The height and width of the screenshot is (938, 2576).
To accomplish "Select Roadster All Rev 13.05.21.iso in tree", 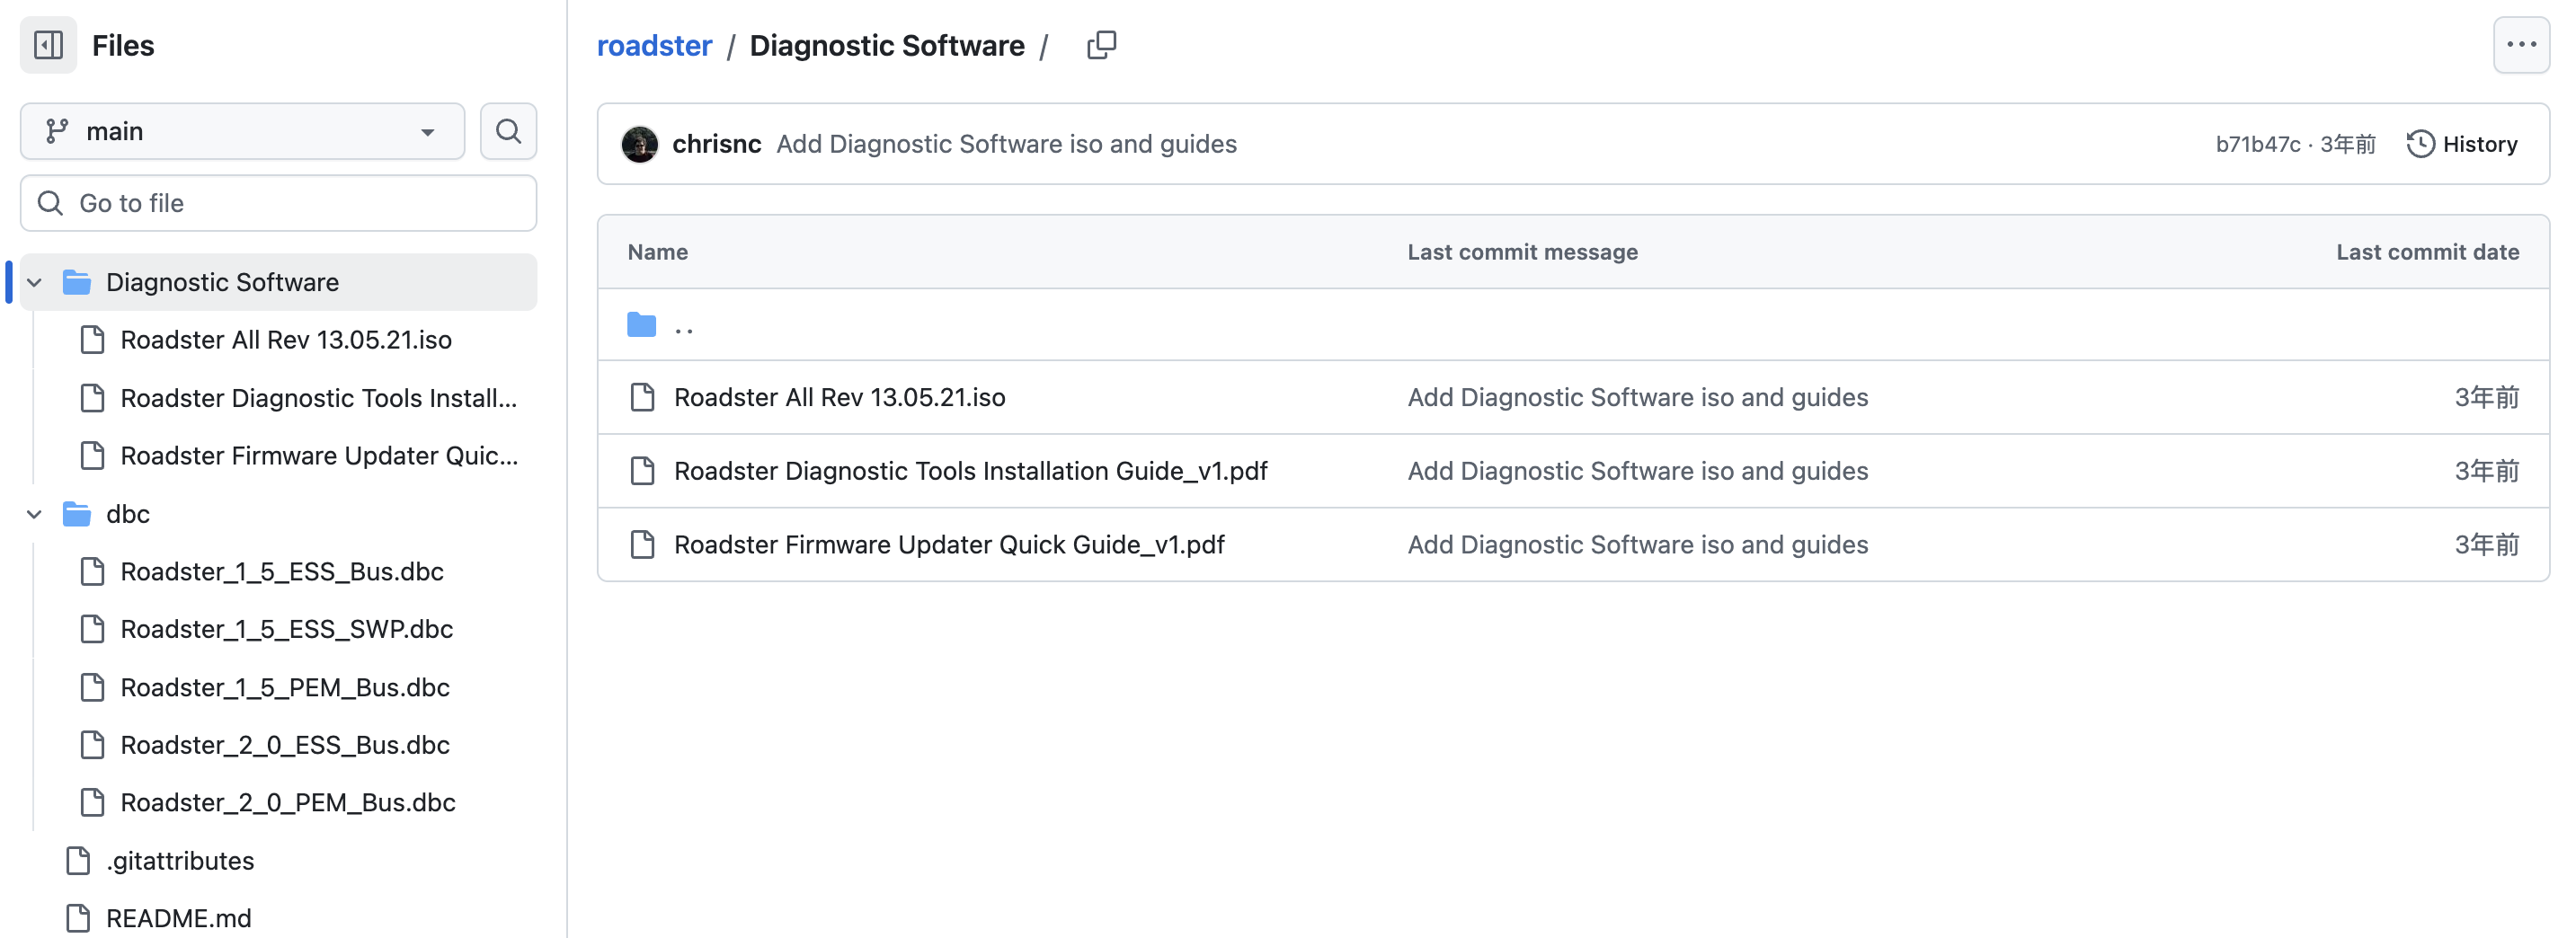I will pyautogui.click(x=286, y=340).
